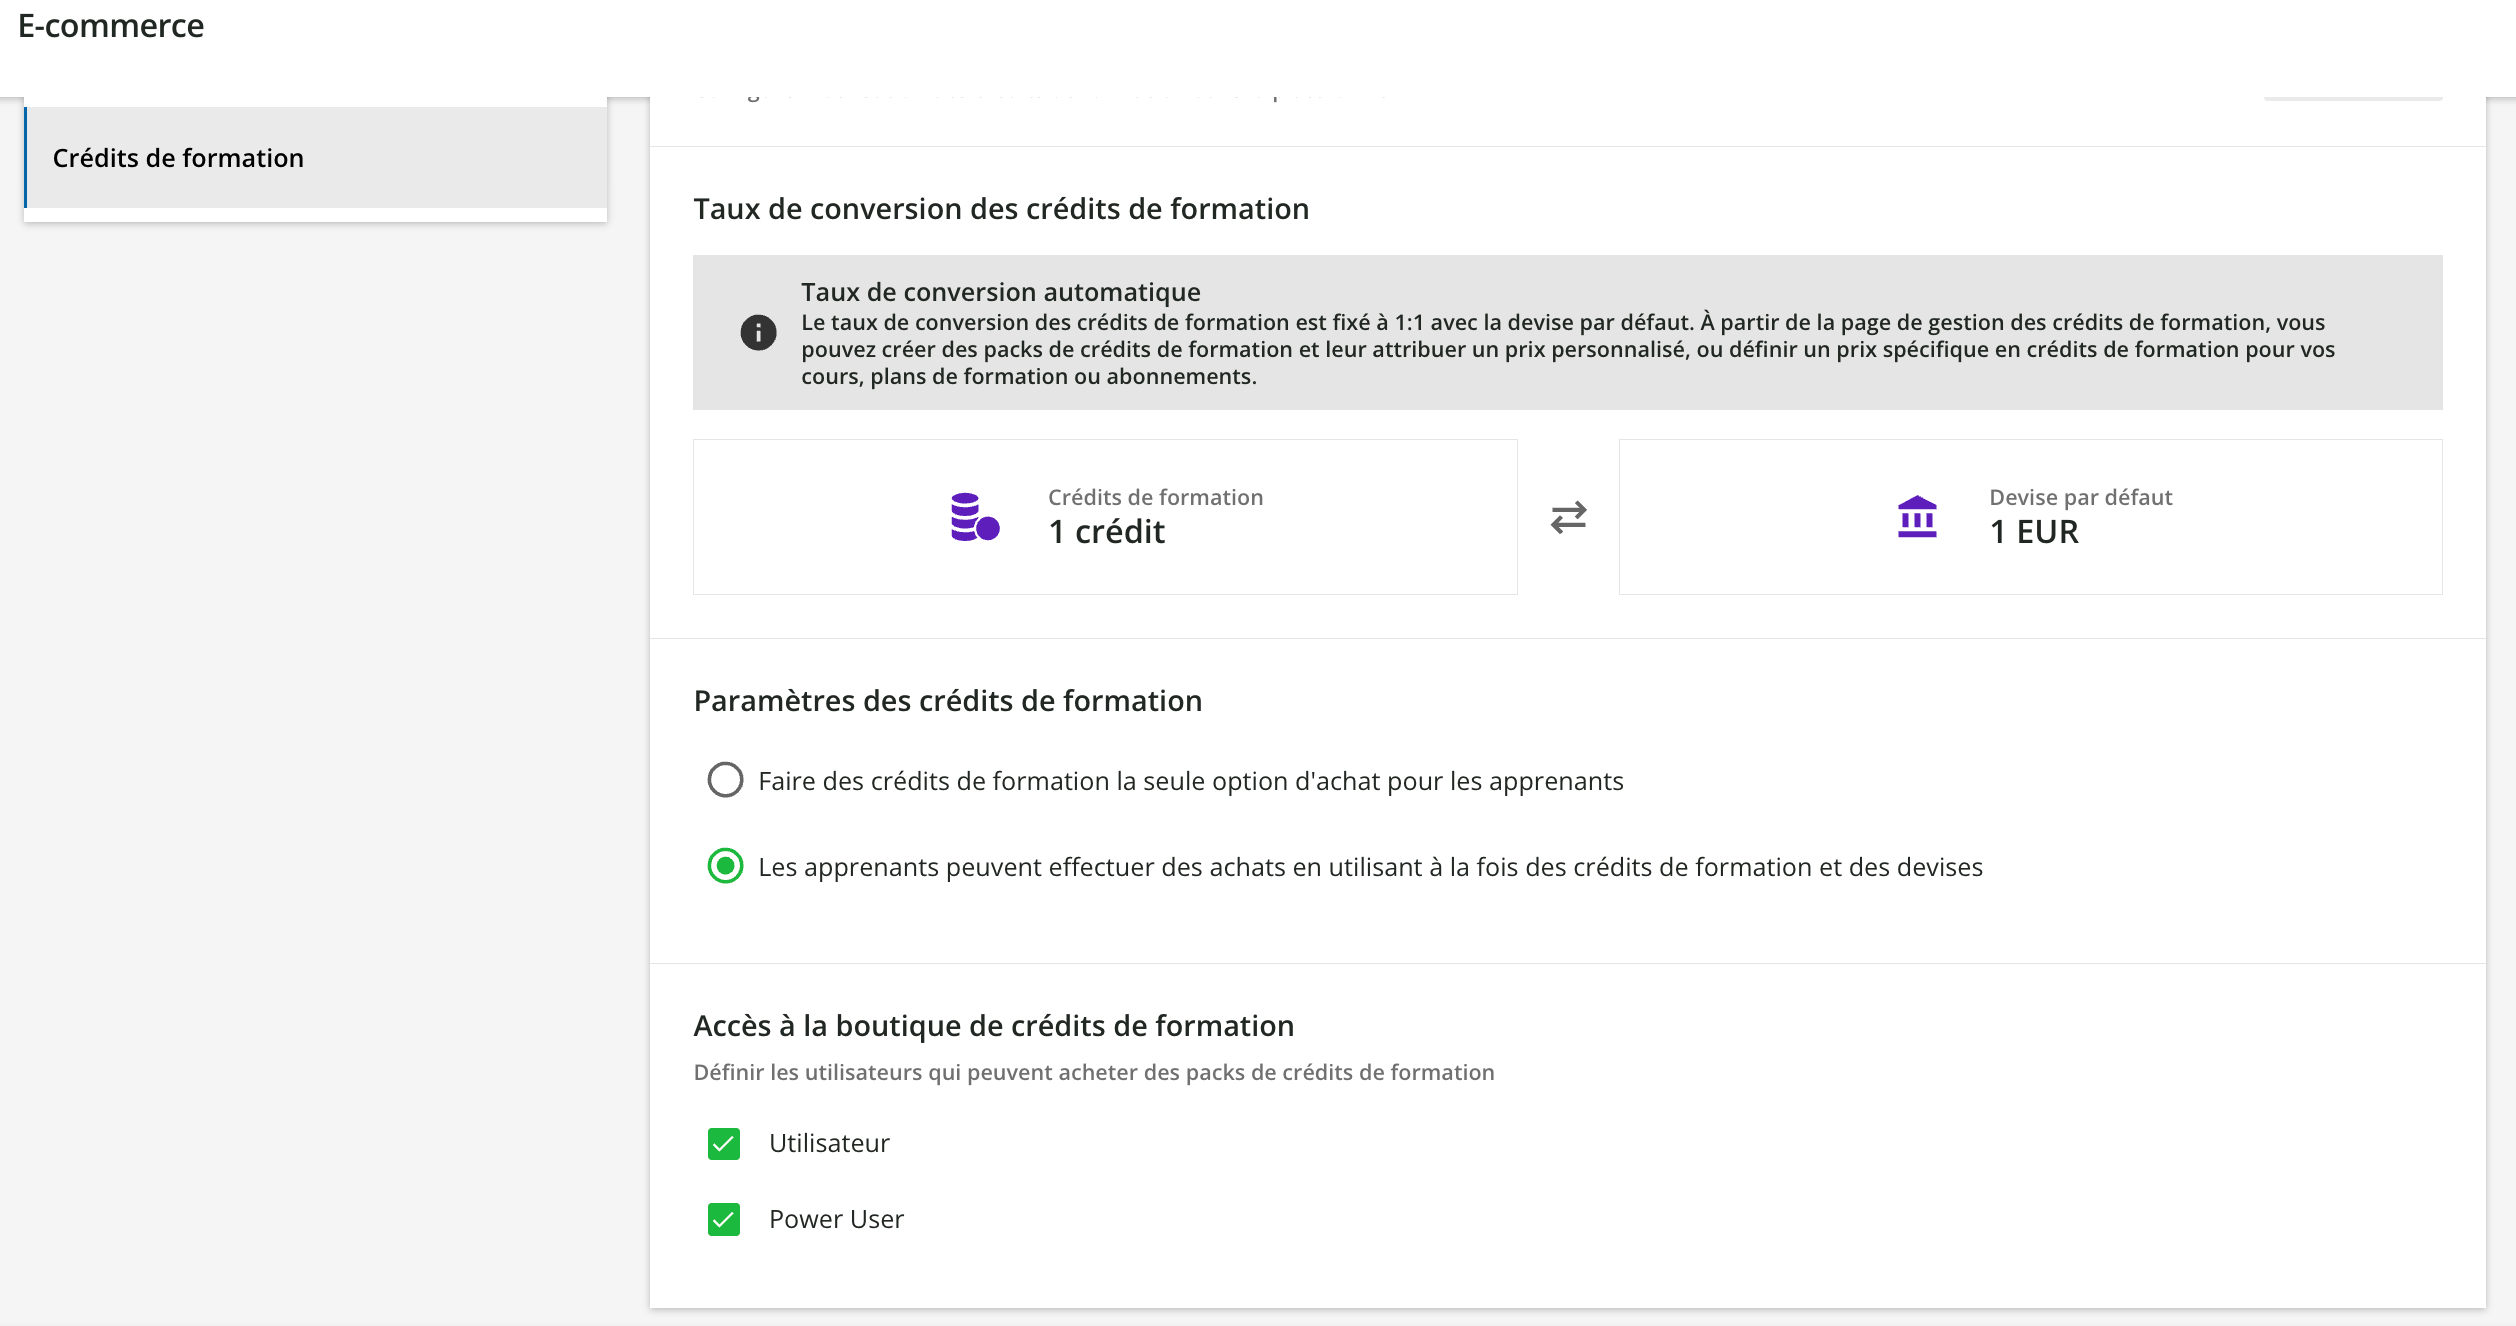Click the Utilisateur label text
The width and height of the screenshot is (2516, 1326).
click(x=829, y=1143)
